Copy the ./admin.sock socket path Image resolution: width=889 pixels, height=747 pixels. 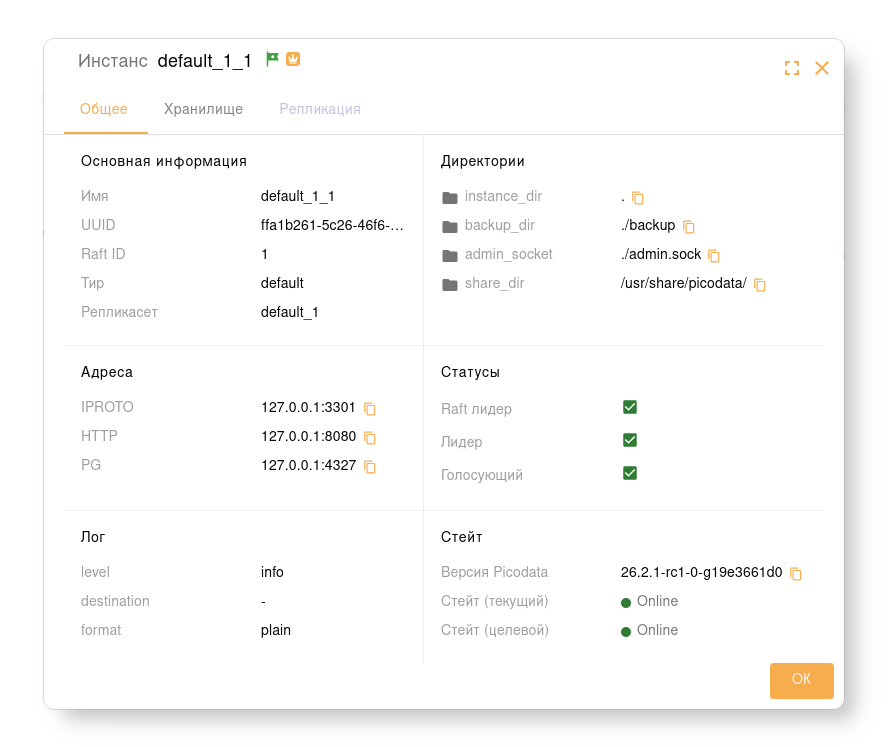coord(714,256)
